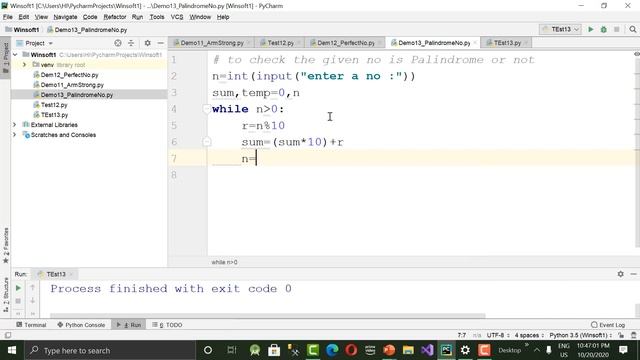Click the 7:7 cursor position indicator

pos(462,335)
